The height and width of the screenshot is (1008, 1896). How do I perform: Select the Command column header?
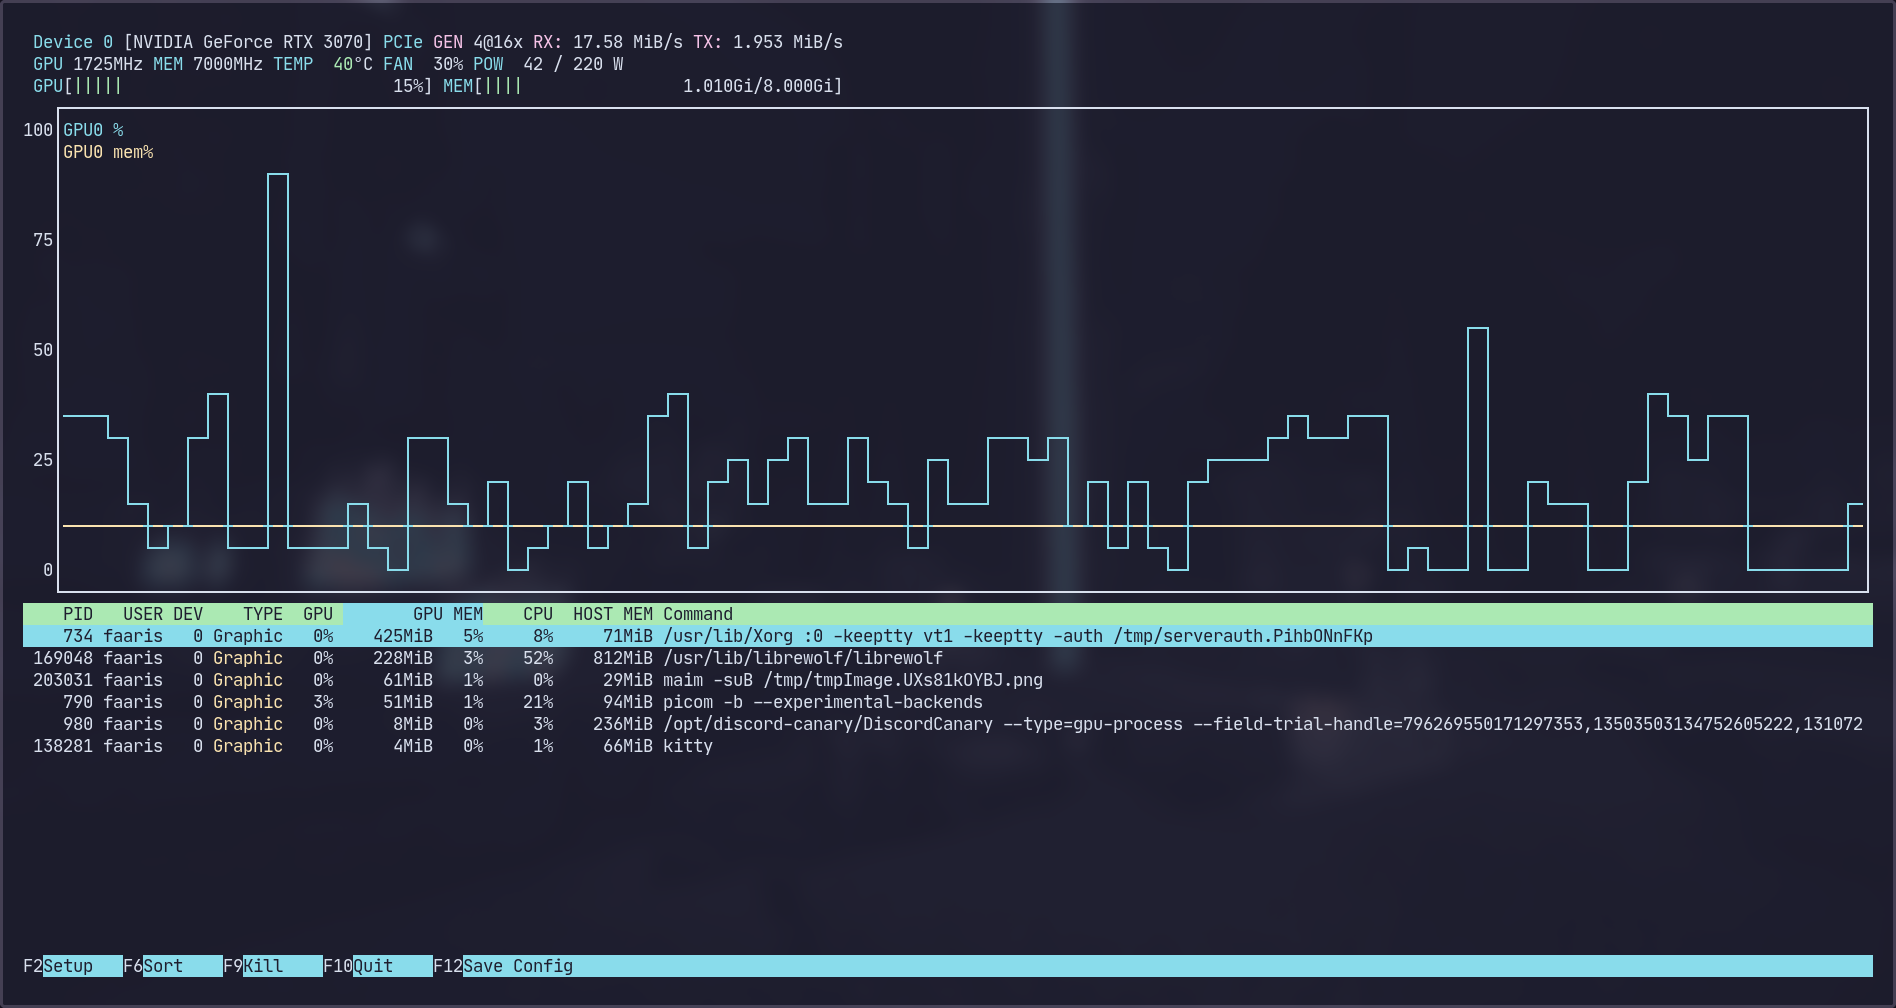(698, 614)
